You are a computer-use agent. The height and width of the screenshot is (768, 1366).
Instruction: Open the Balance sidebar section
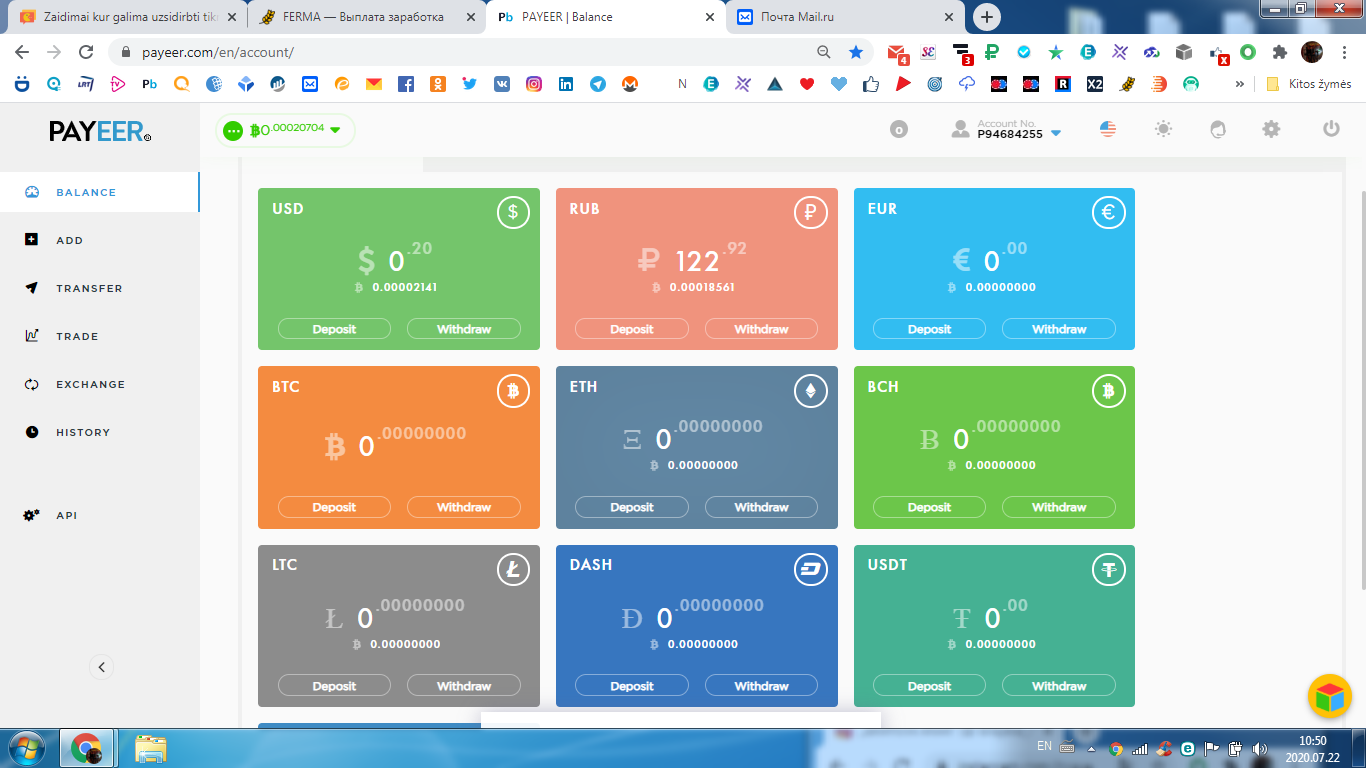pos(99,192)
